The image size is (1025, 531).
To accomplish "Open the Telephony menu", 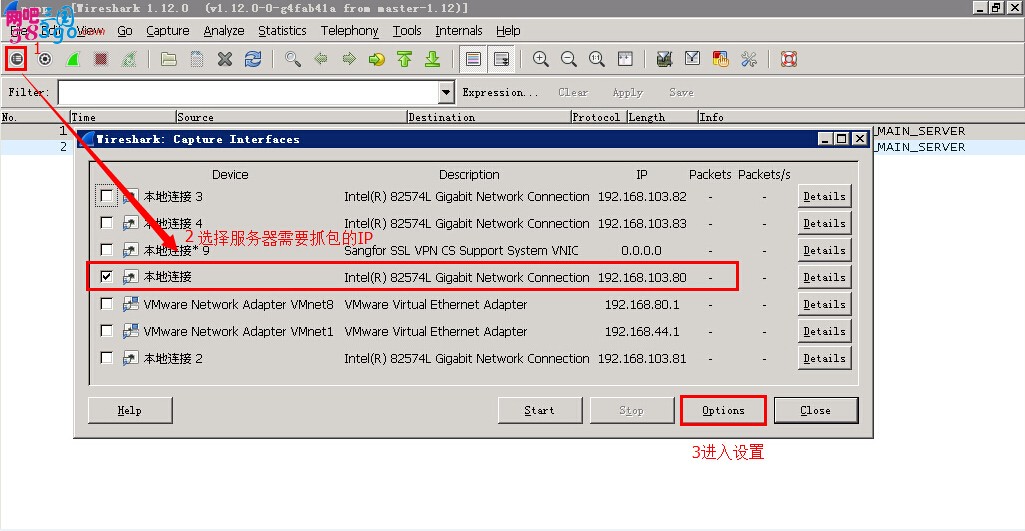I will click(350, 31).
